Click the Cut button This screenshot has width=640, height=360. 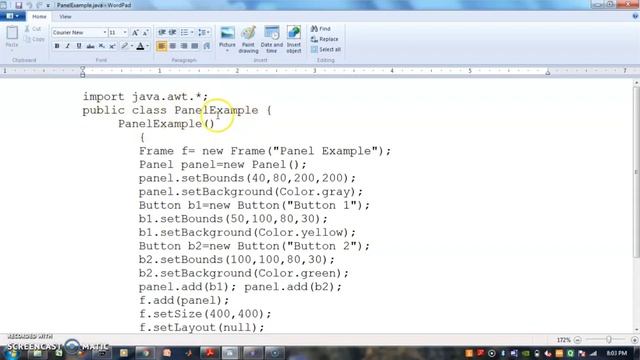pos(33,29)
